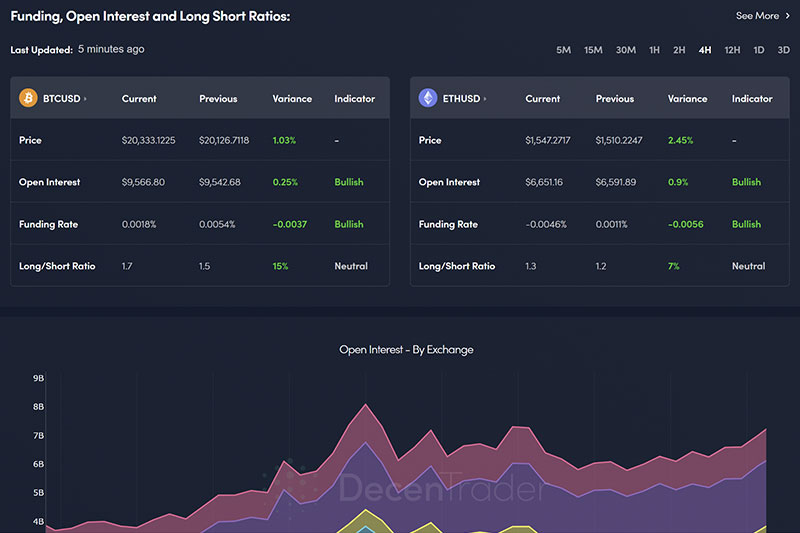Choose the 30M timeframe
This screenshot has width=800, height=533.
pos(626,50)
